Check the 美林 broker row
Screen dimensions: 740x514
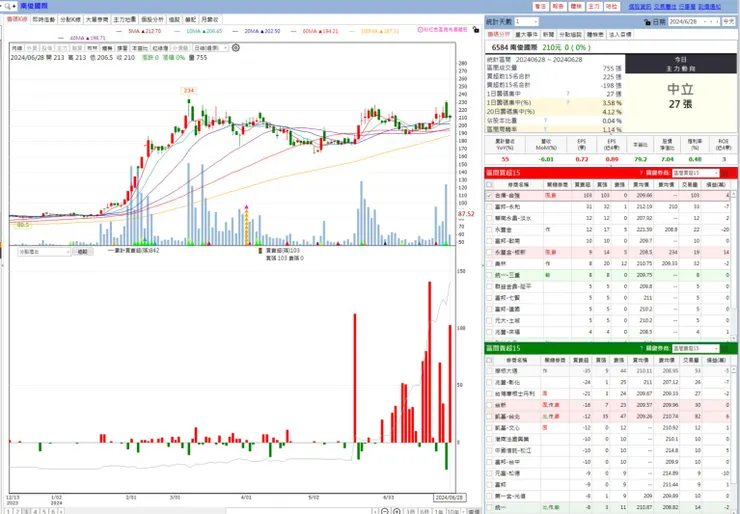(489, 263)
